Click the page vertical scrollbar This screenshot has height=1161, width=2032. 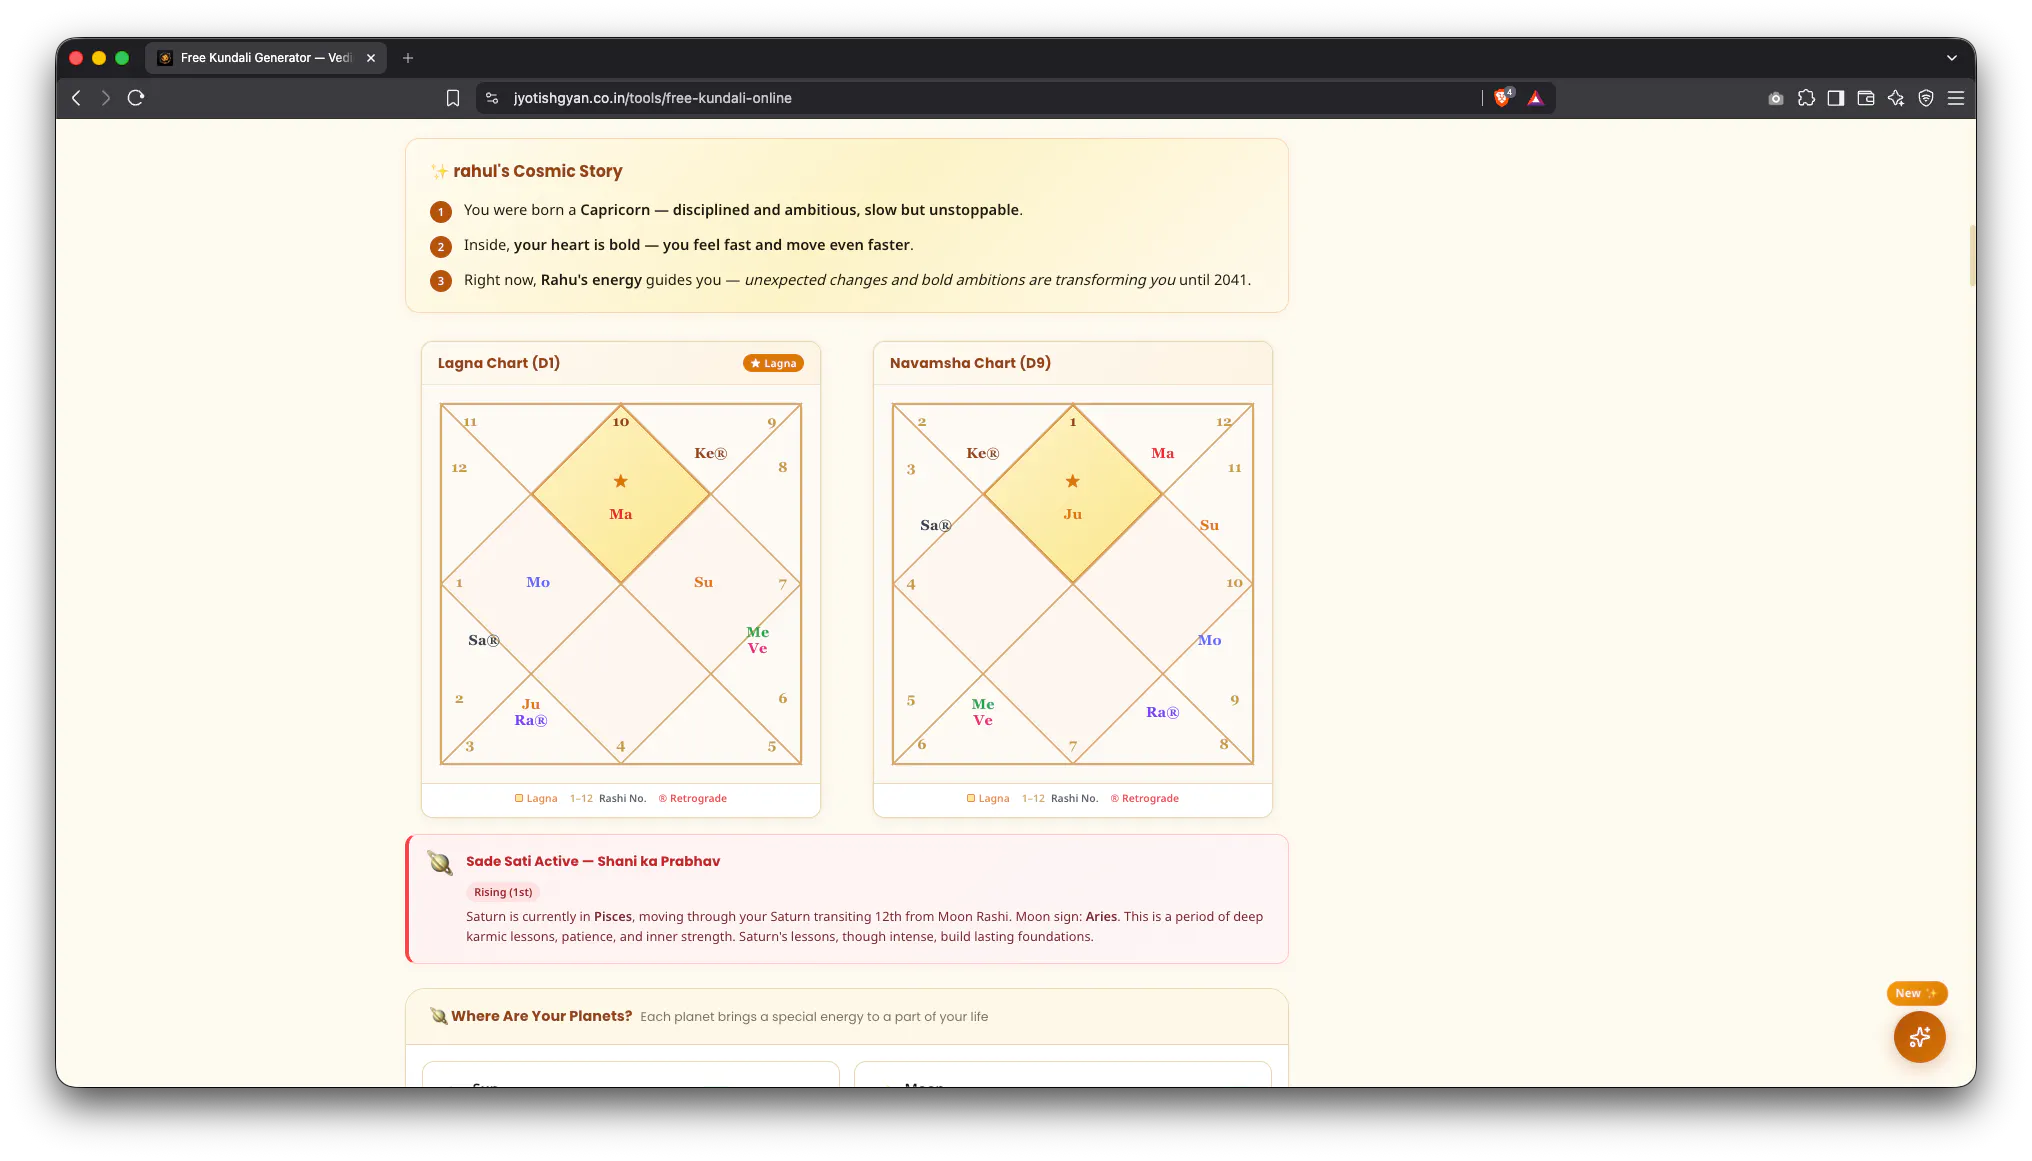tap(1972, 256)
